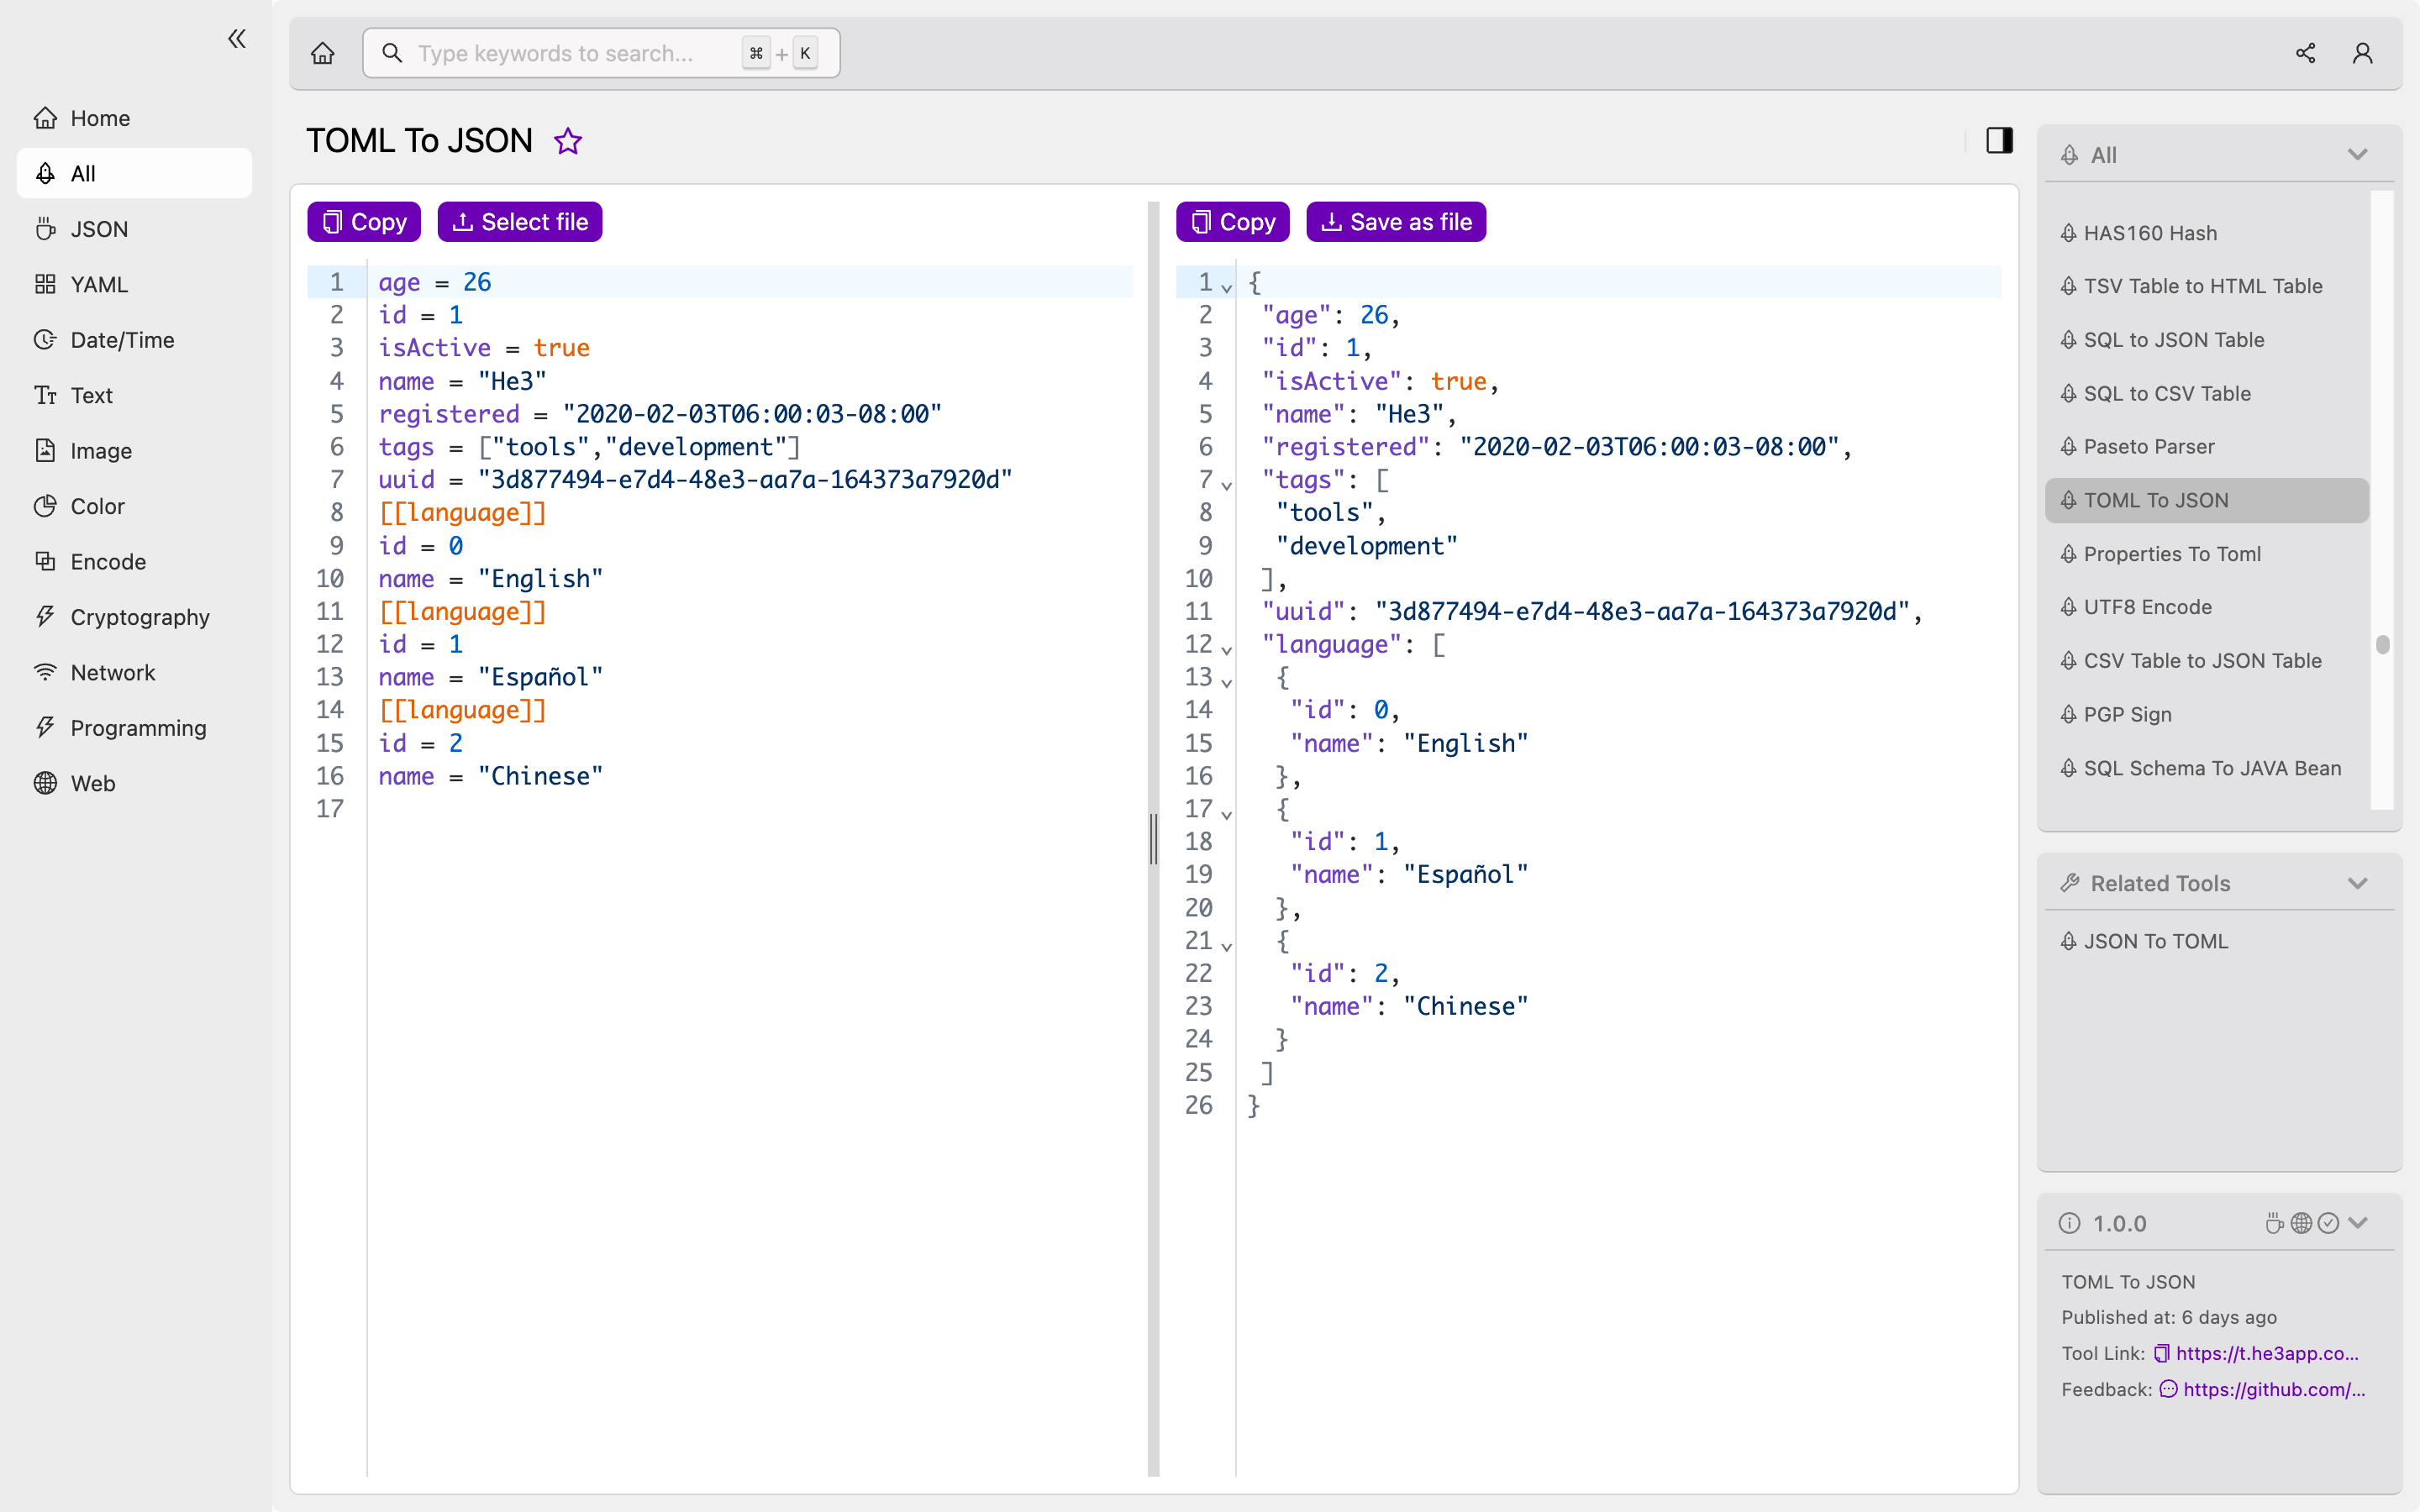The width and height of the screenshot is (2420, 1512).
Task: Open the github Feedback link
Action: pos(2273,1390)
